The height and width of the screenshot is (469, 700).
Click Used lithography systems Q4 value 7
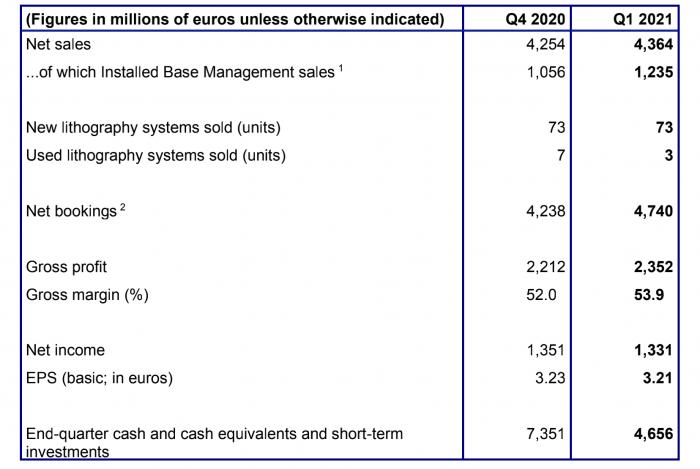tap(560, 155)
